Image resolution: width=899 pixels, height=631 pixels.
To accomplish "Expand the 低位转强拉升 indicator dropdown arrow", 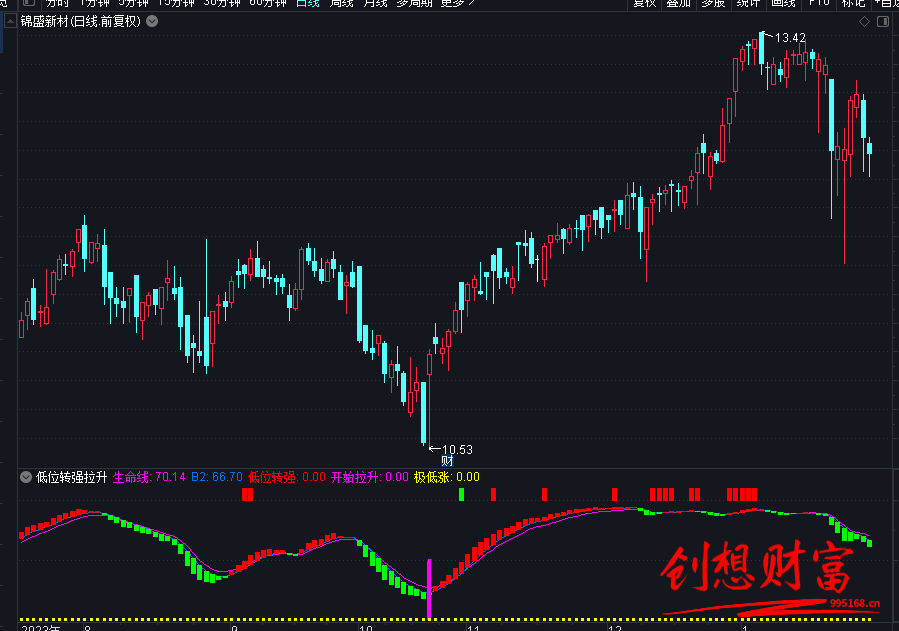I will click(x=25, y=477).
